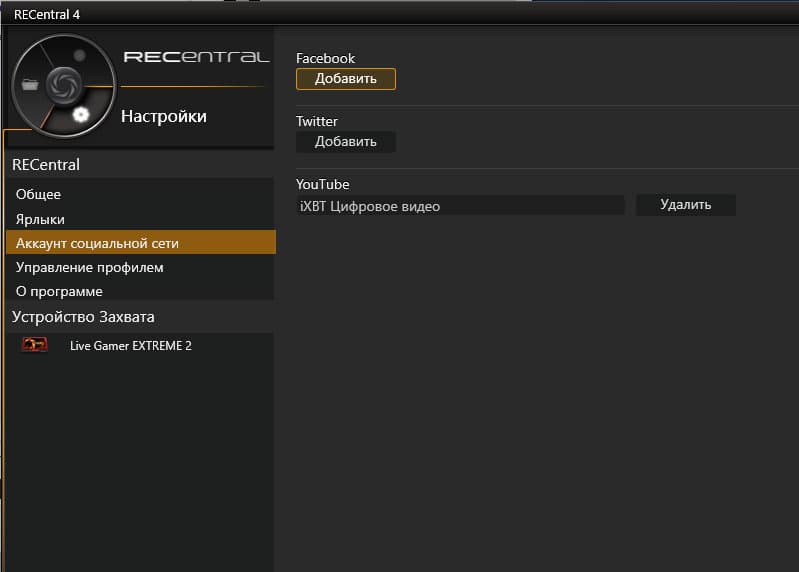Click the record dot on circular dial

click(x=79, y=55)
